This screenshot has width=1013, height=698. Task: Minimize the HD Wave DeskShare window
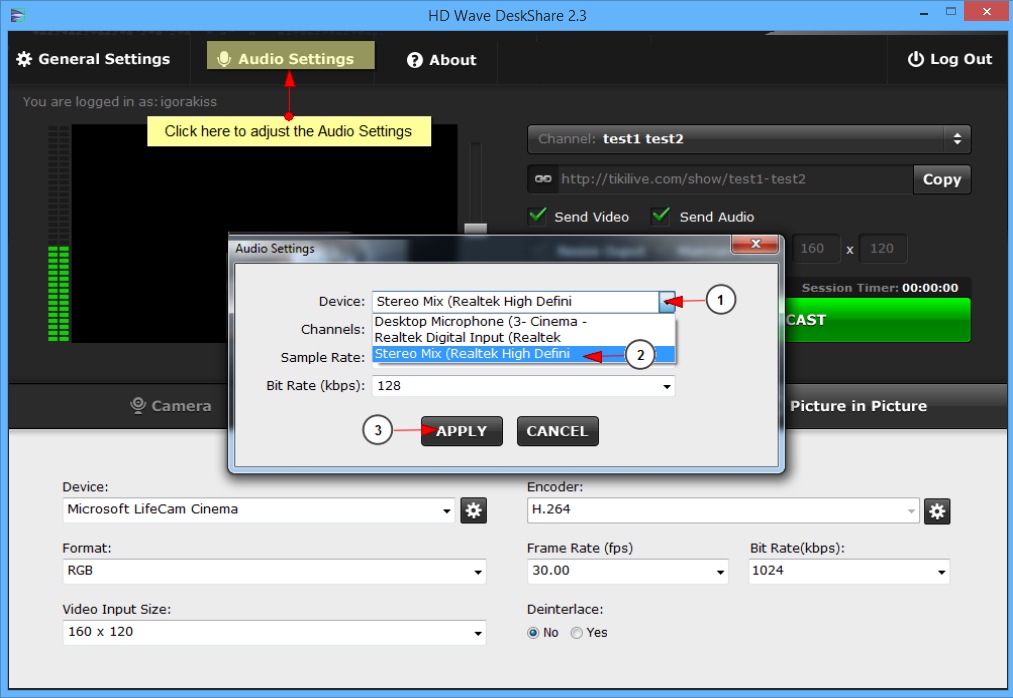coord(924,12)
